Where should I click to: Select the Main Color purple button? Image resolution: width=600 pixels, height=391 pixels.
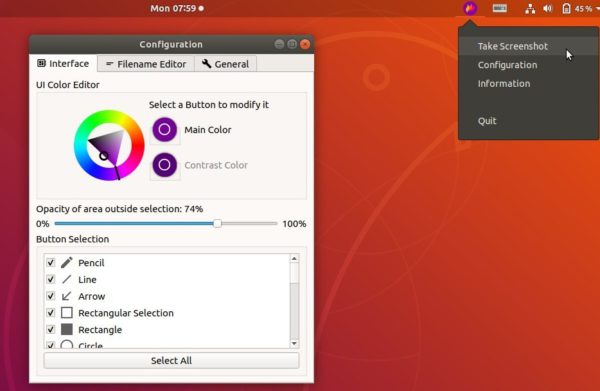[x=165, y=130]
